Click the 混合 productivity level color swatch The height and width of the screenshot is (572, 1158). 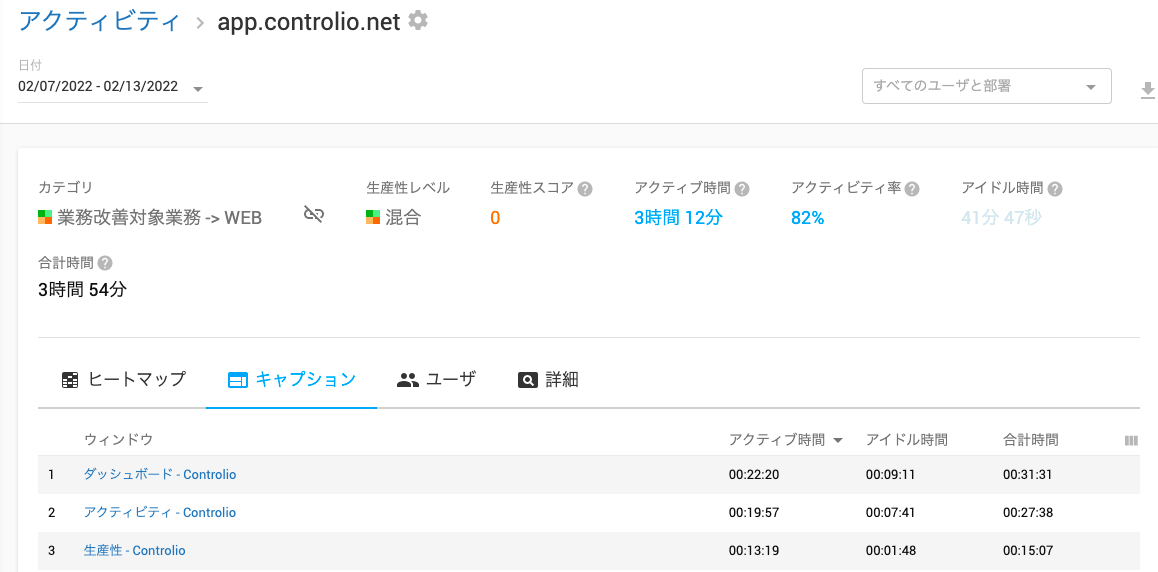point(373,217)
